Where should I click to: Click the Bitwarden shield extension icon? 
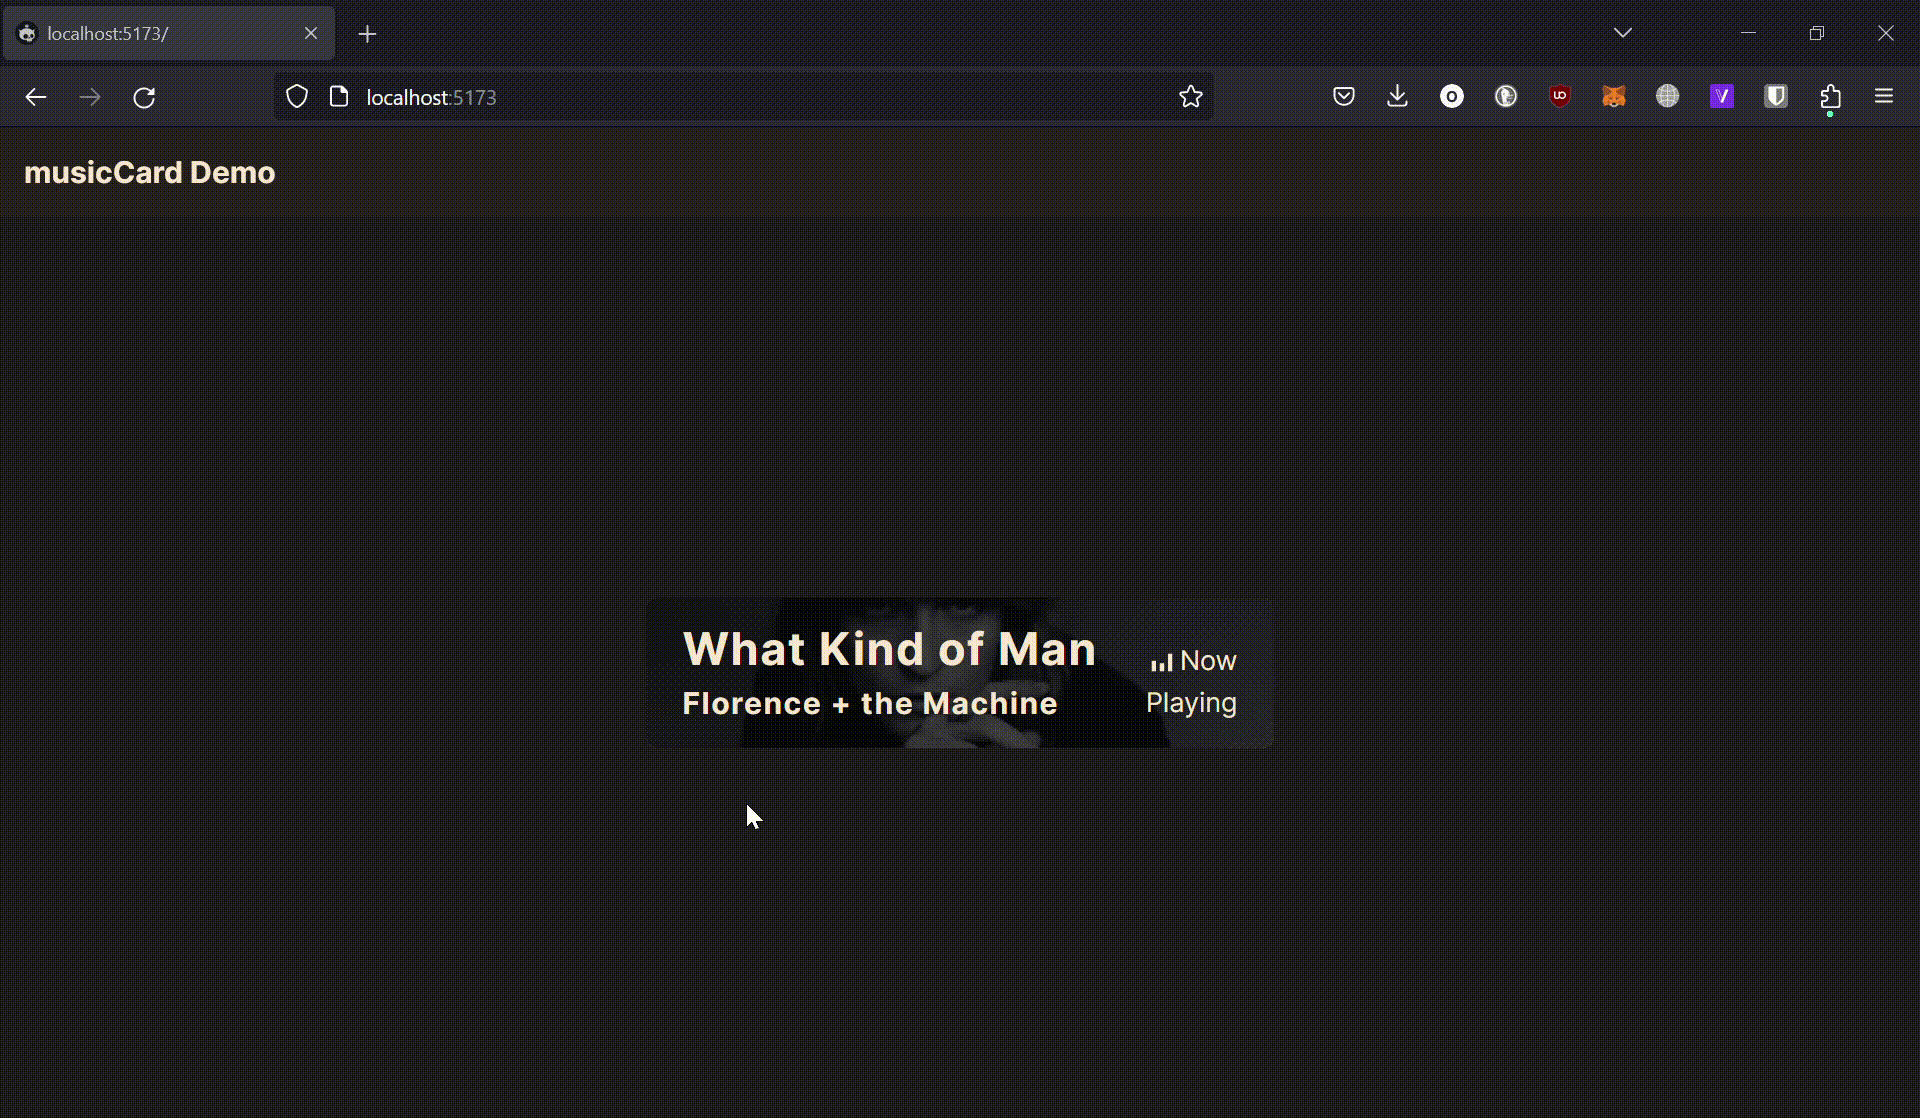(1775, 96)
